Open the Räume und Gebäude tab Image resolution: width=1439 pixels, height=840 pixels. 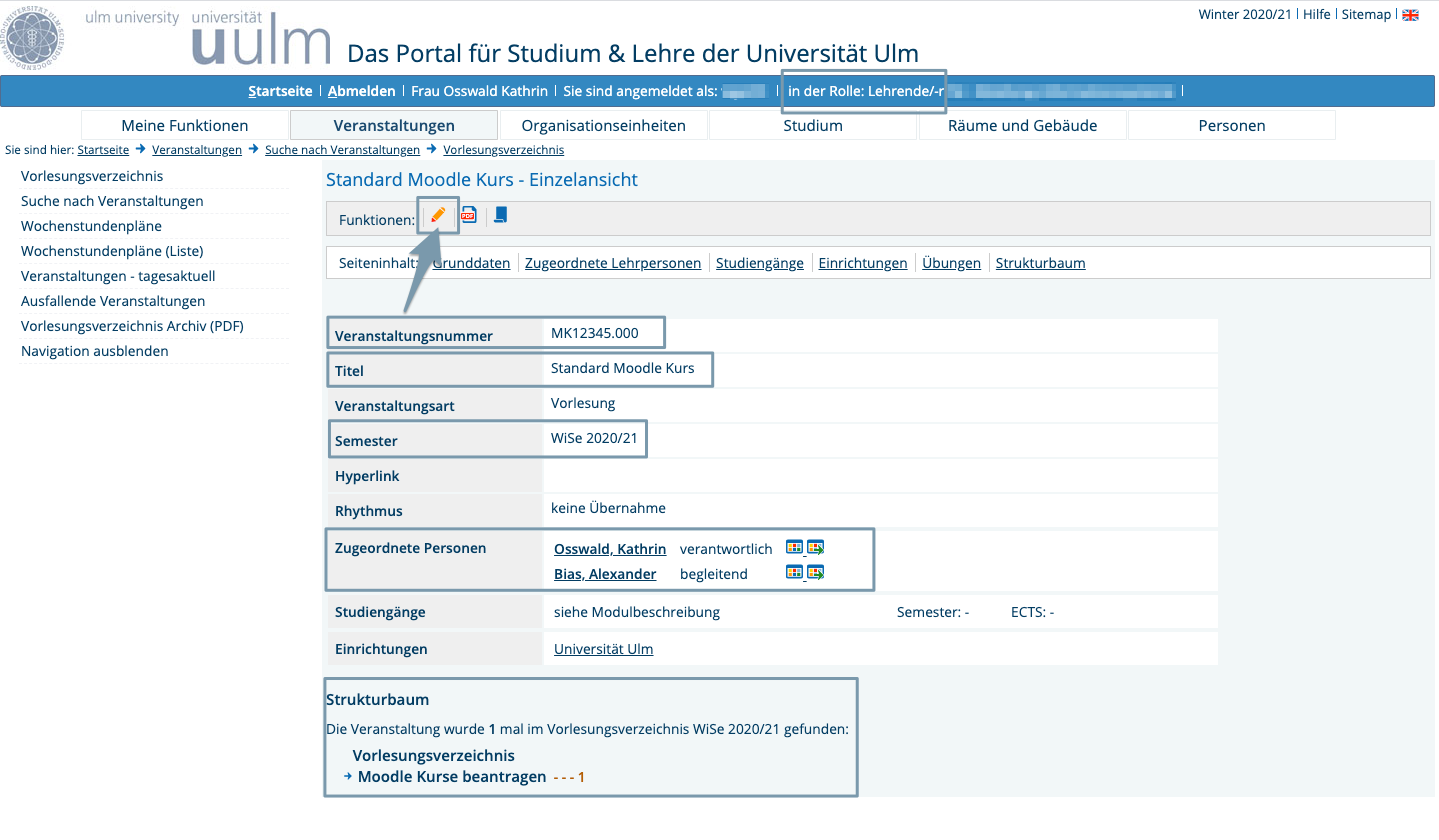click(1023, 125)
